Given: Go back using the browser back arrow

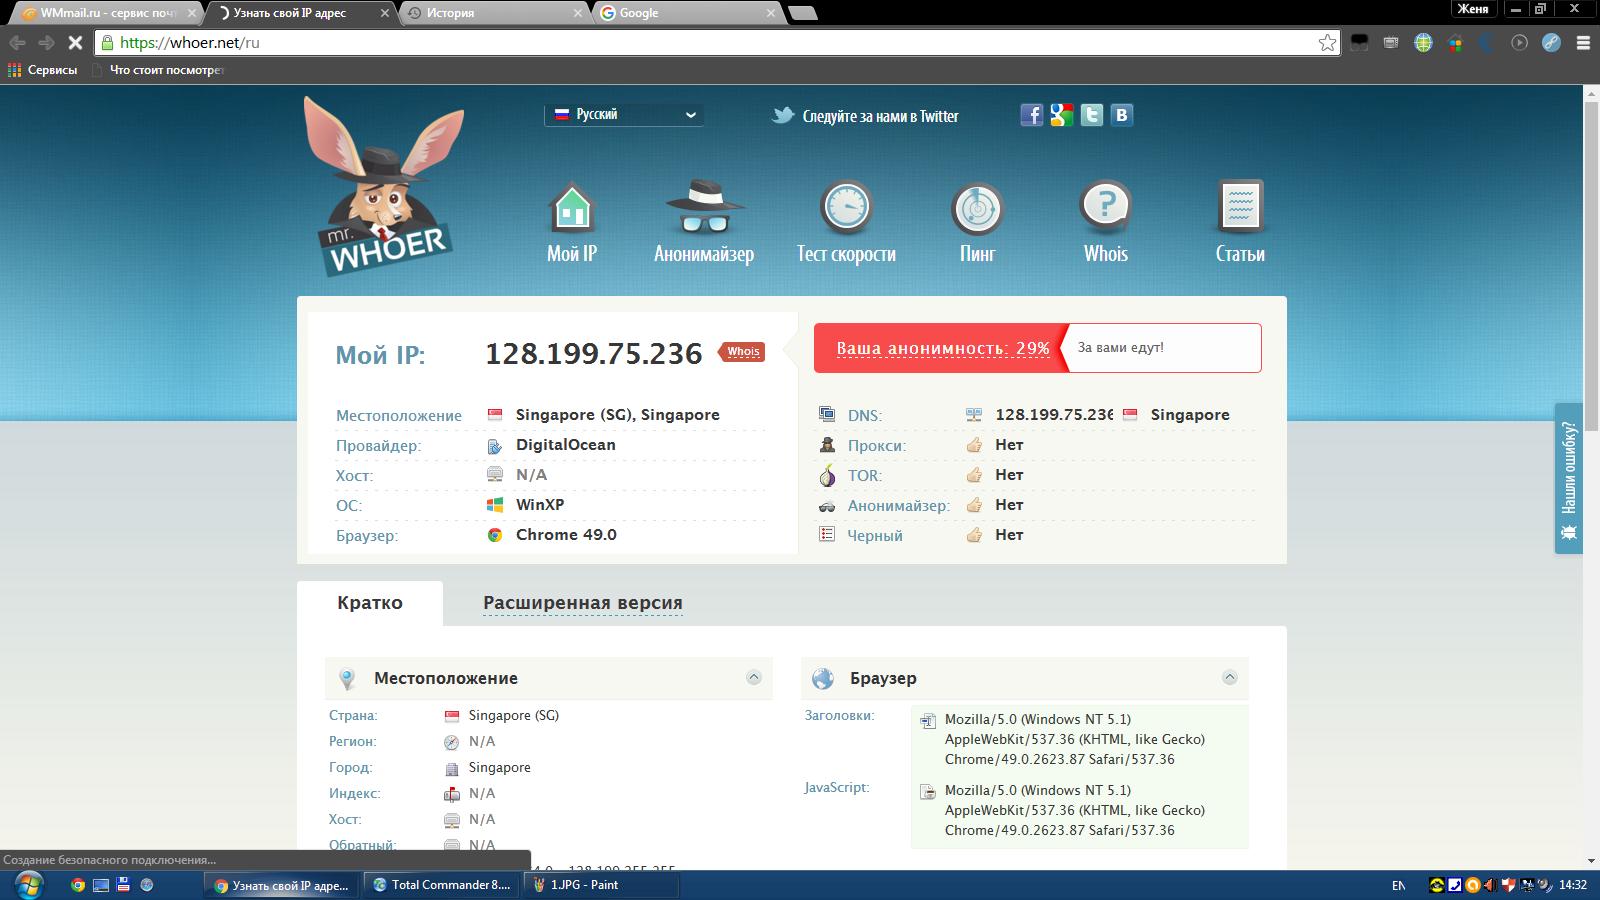Looking at the screenshot, I should pos(17,43).
